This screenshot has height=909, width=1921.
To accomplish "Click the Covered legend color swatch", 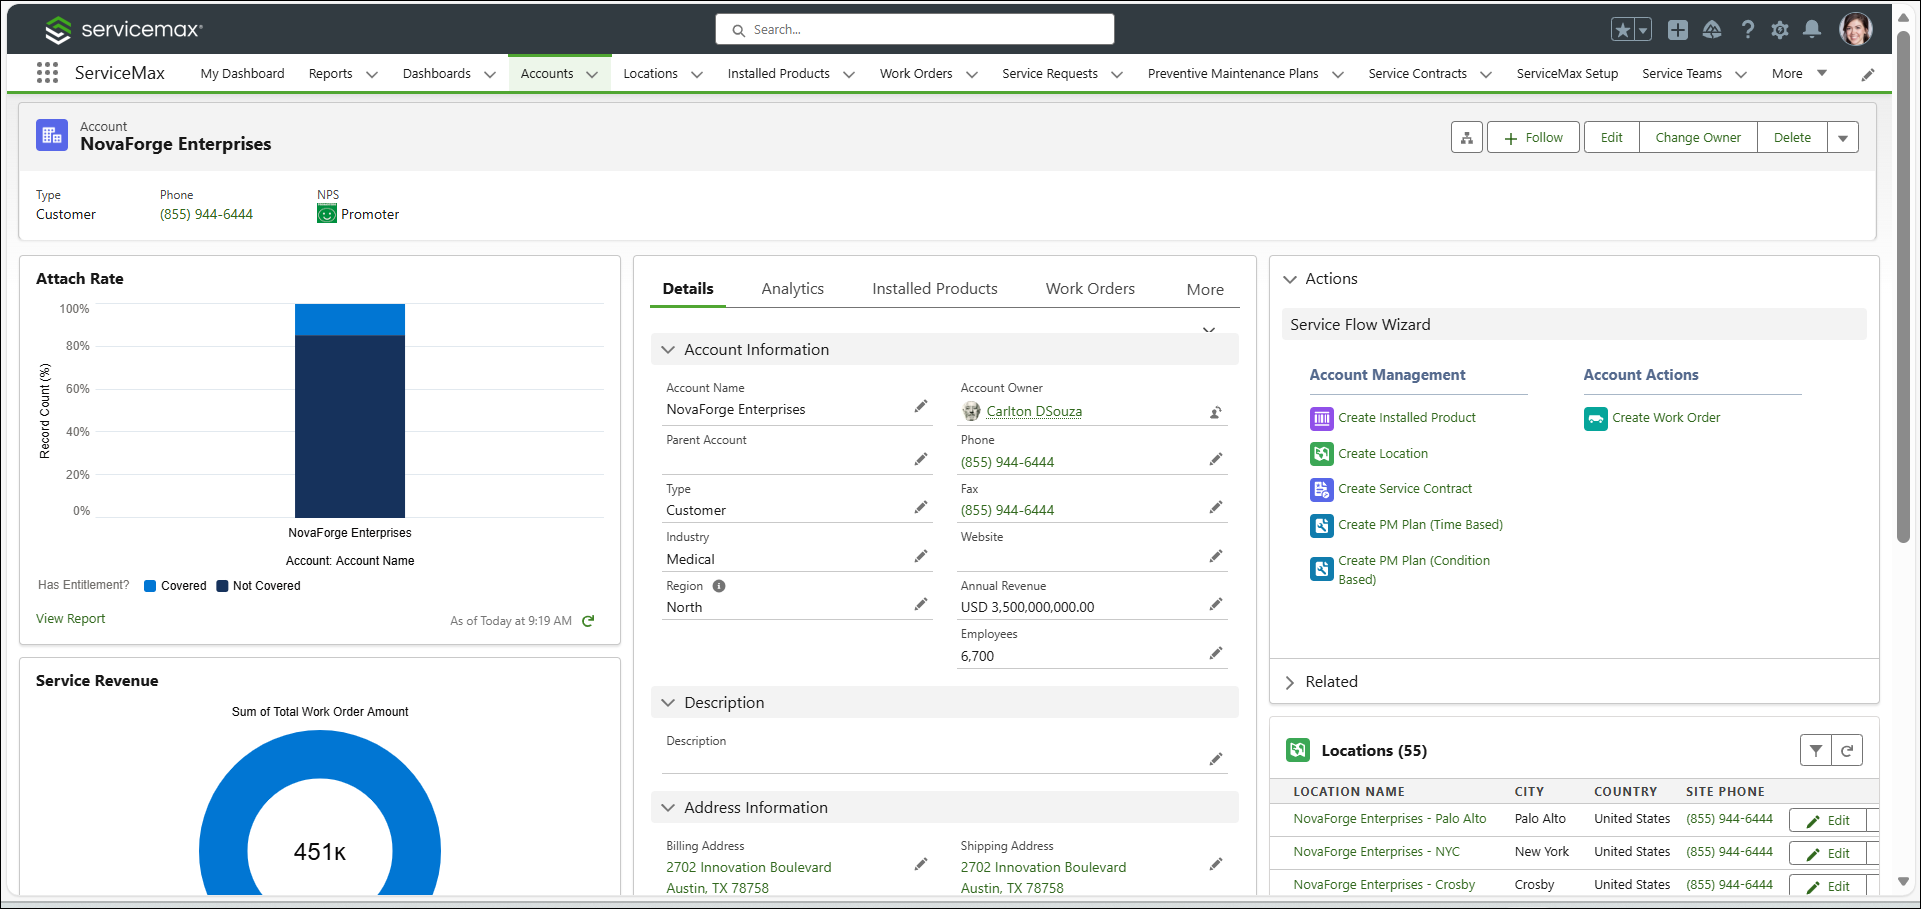I will (150, 586).
